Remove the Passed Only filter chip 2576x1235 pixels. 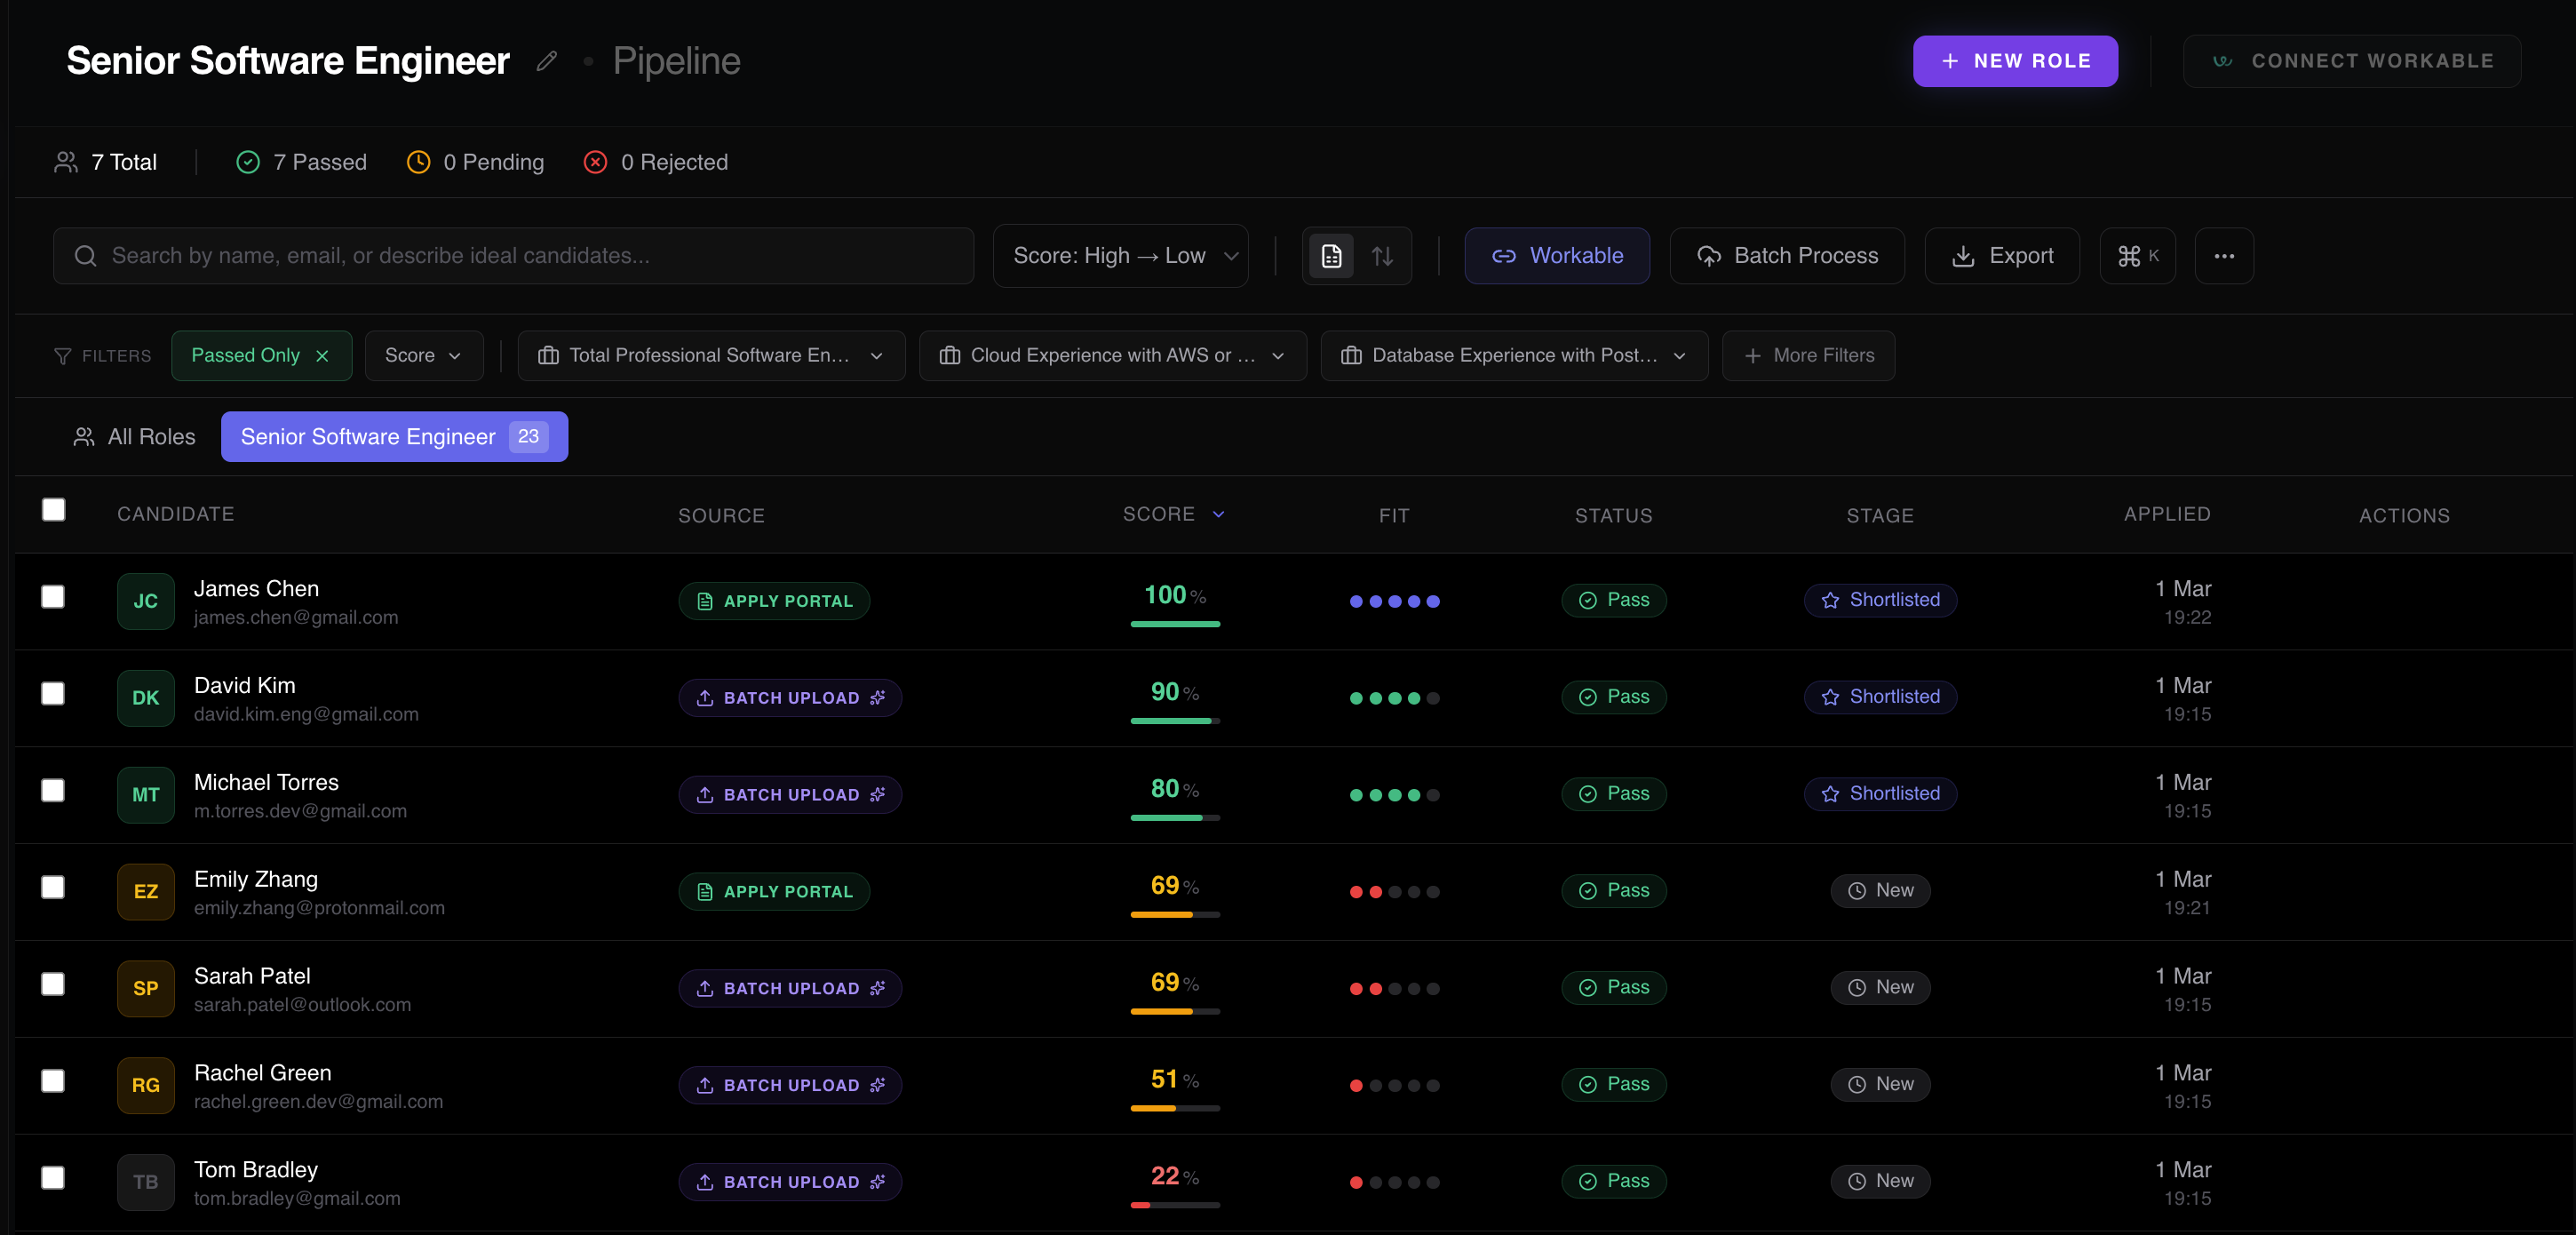click(322, 355)
